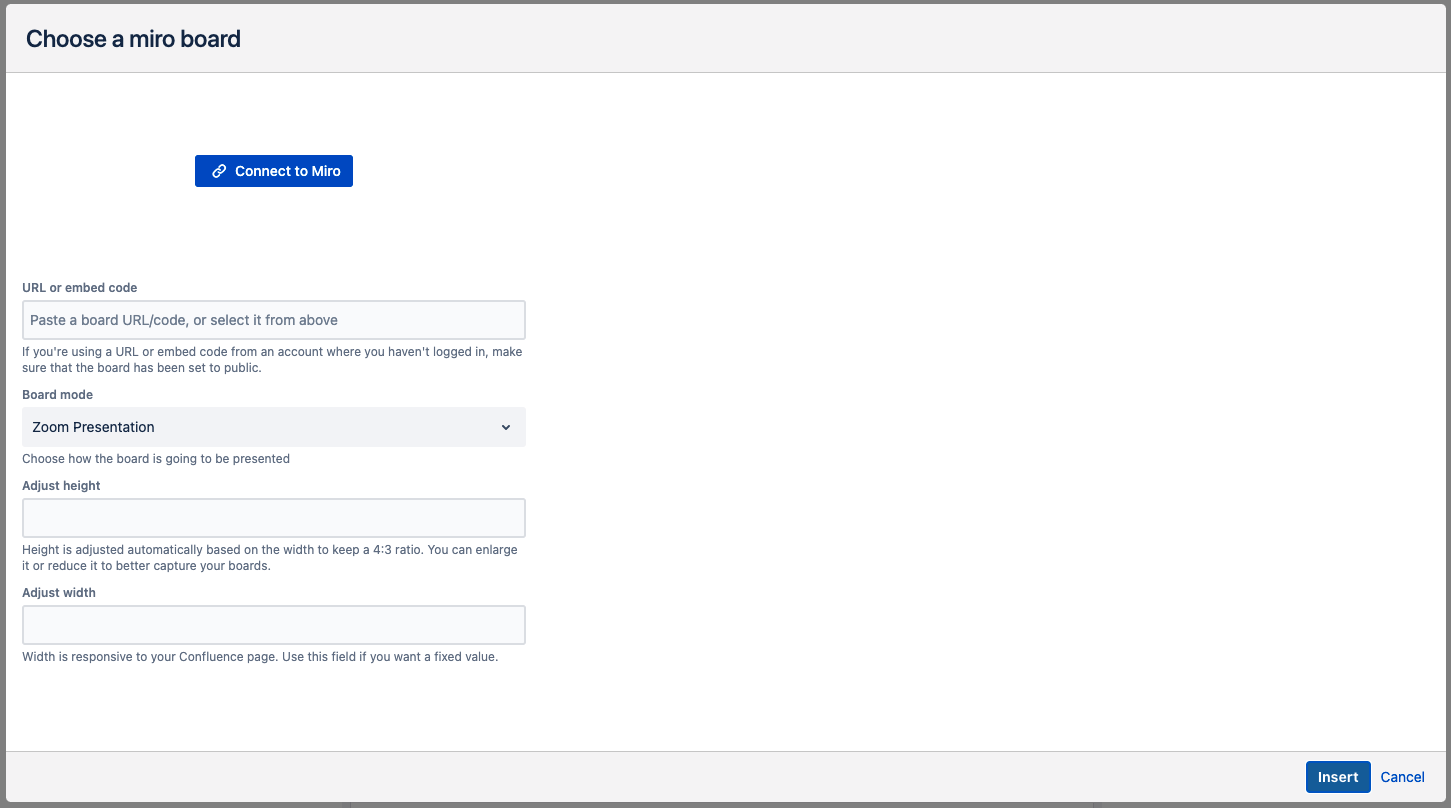Click the link icon in Connect to Miro

click(x=219, y=171)
